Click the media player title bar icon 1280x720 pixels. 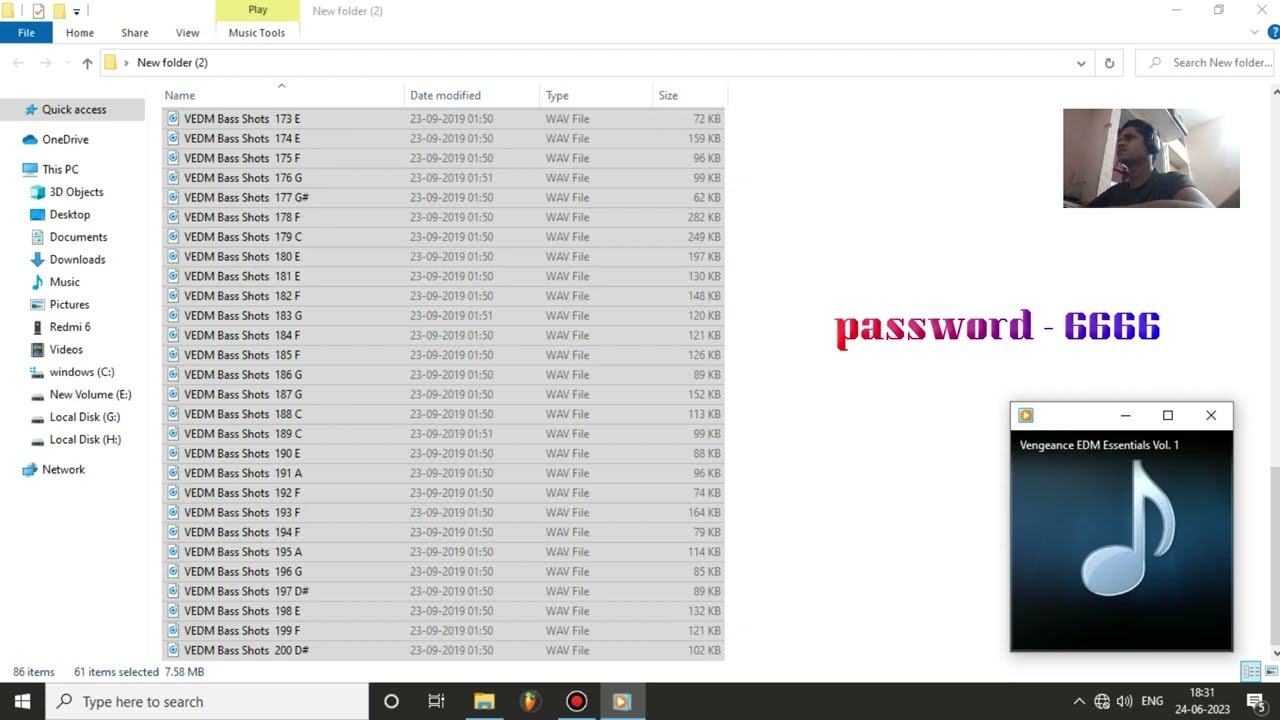click(x=1026, y=415)
